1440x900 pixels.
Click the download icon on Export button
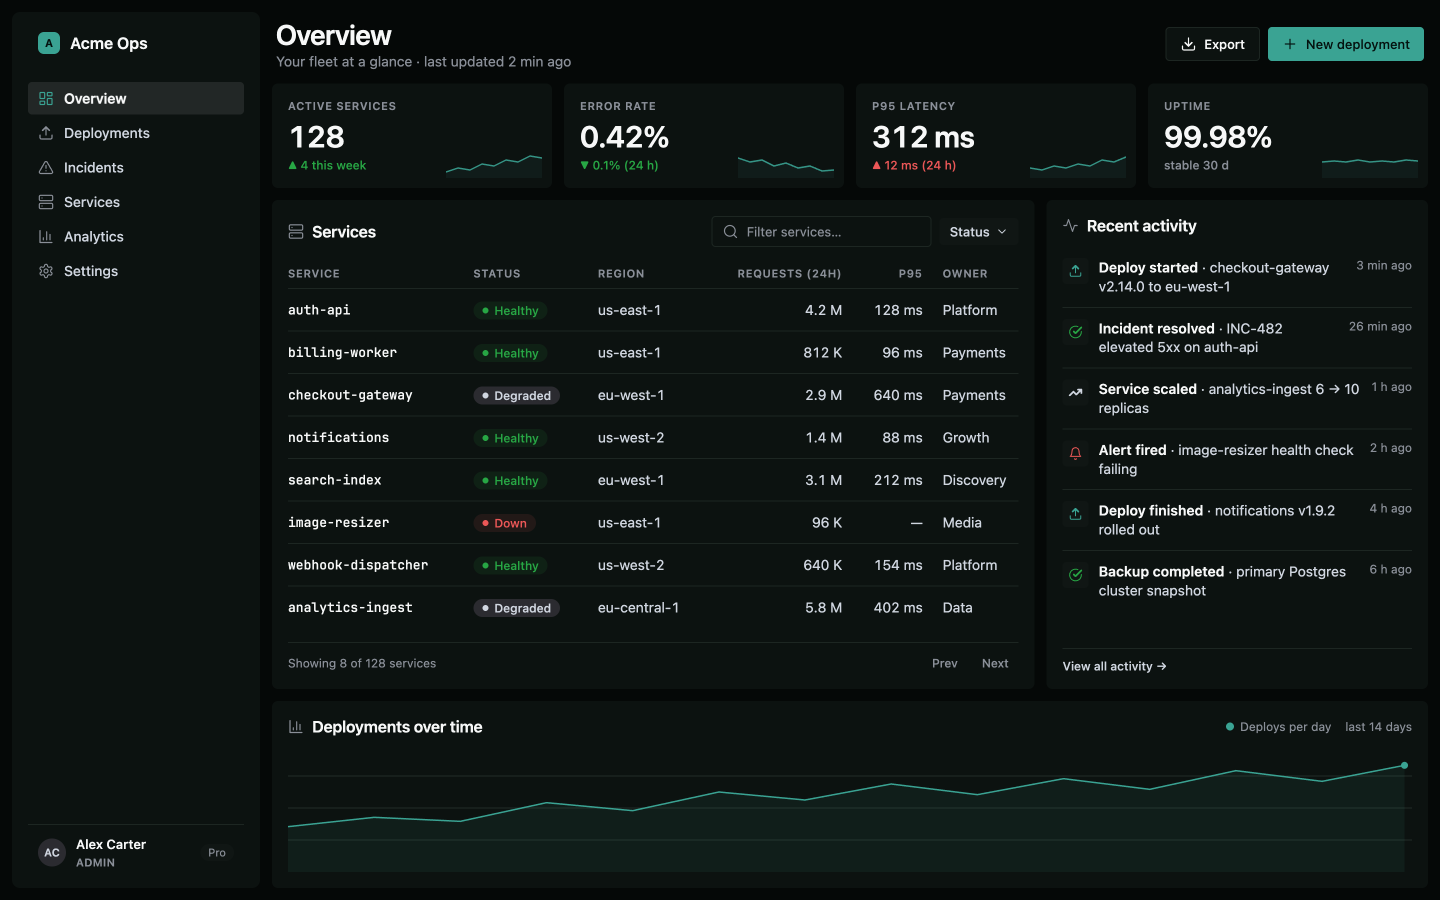tap(1189, 44)
